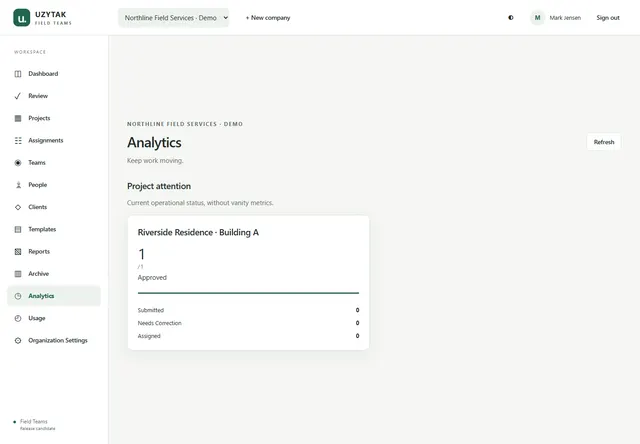
Task: Click the large approved count 1
Action: [141, 254]
